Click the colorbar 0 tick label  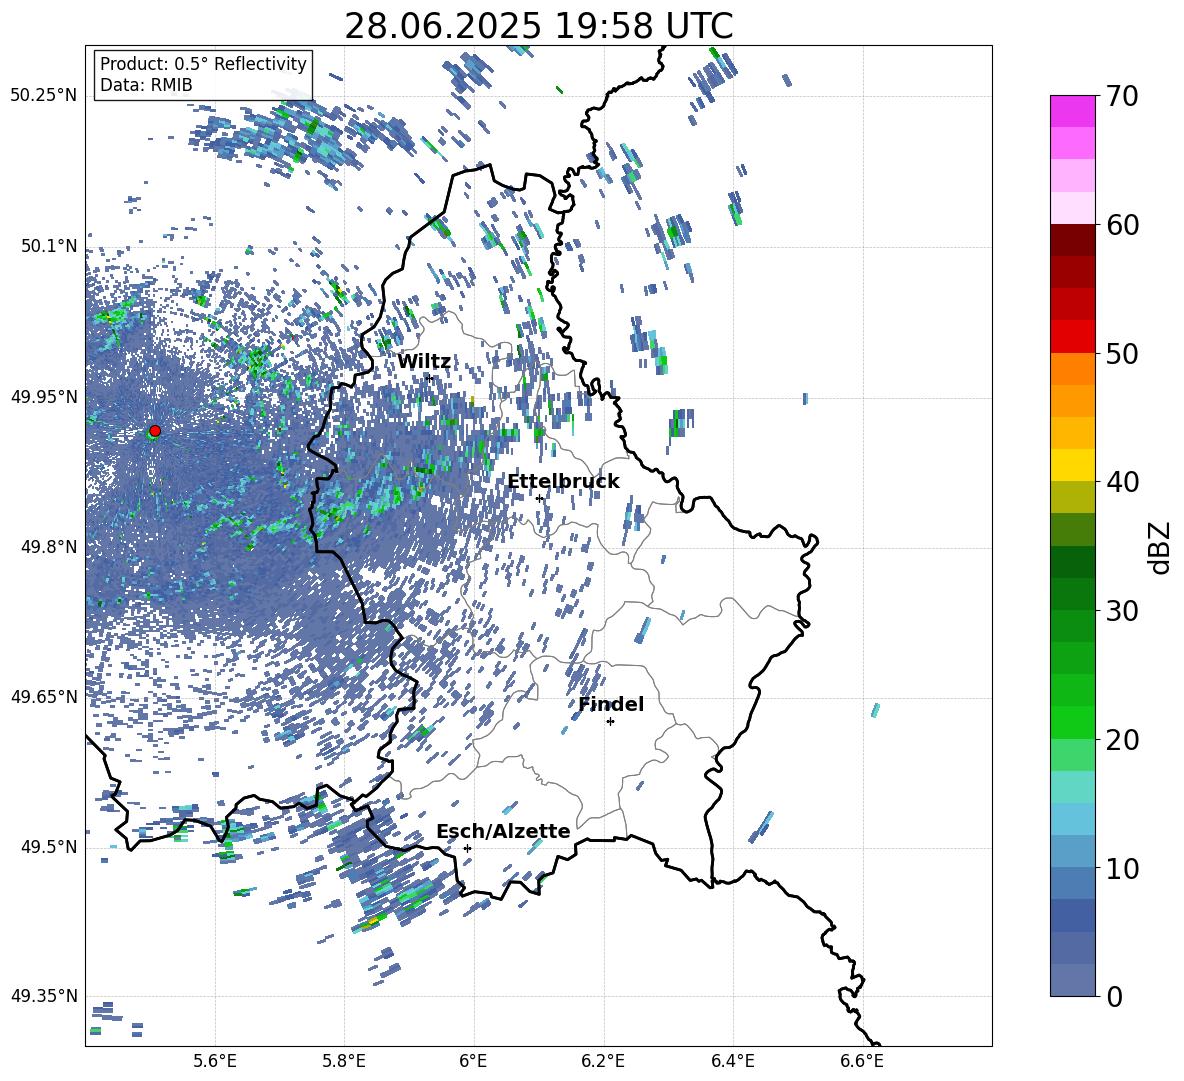pyautogui.click(x=1114, y=996)
